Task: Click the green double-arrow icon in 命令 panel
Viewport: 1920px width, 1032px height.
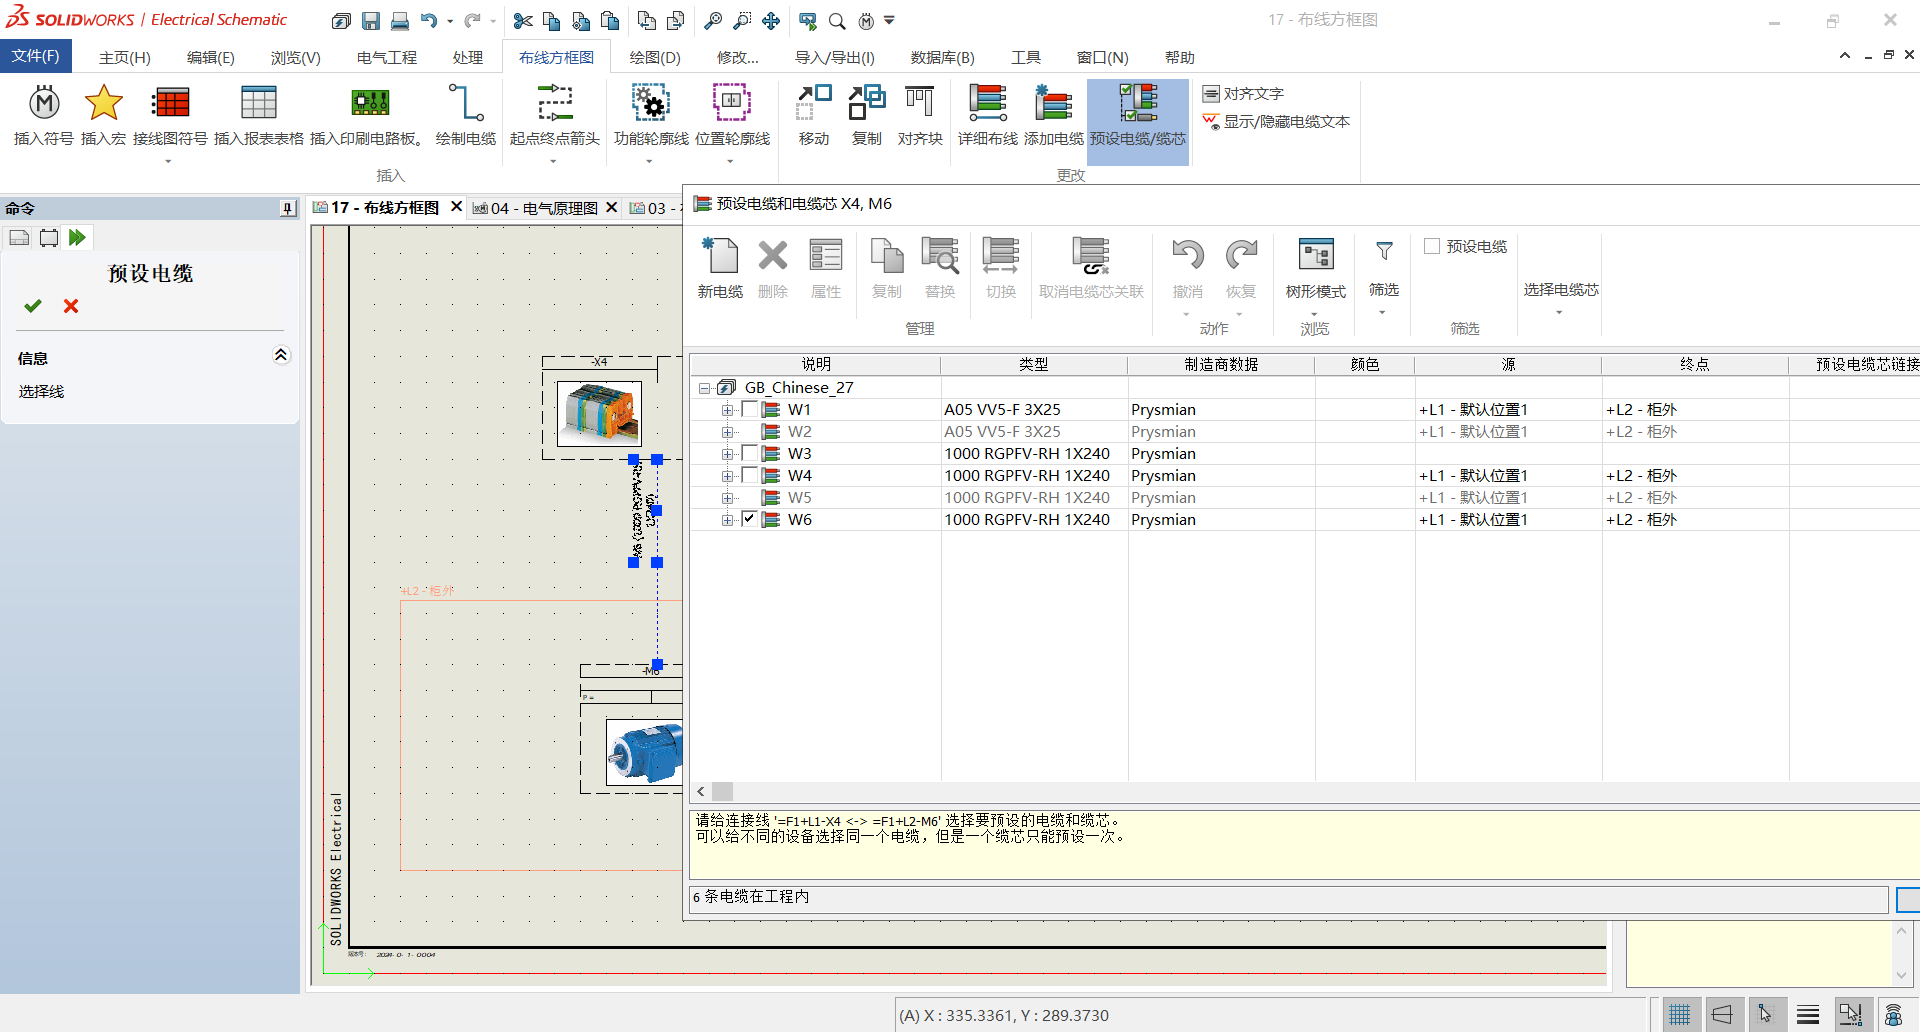Action: [x=77, y=237]
